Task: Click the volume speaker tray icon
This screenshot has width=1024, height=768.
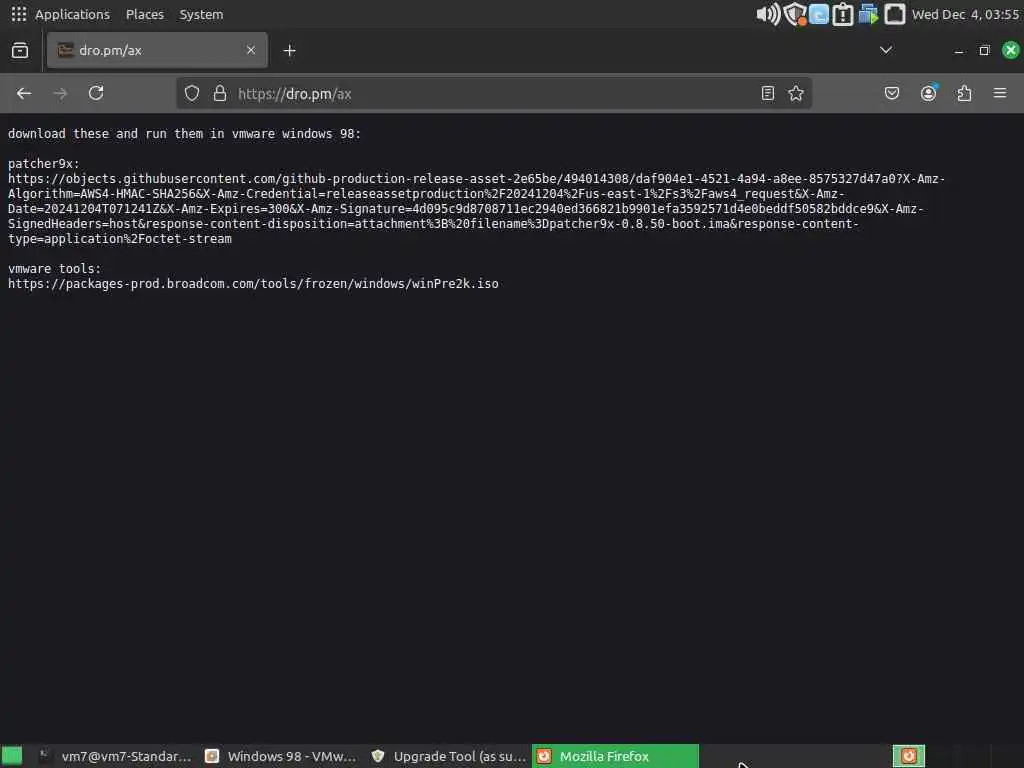Action: click(x=767, y=14)
